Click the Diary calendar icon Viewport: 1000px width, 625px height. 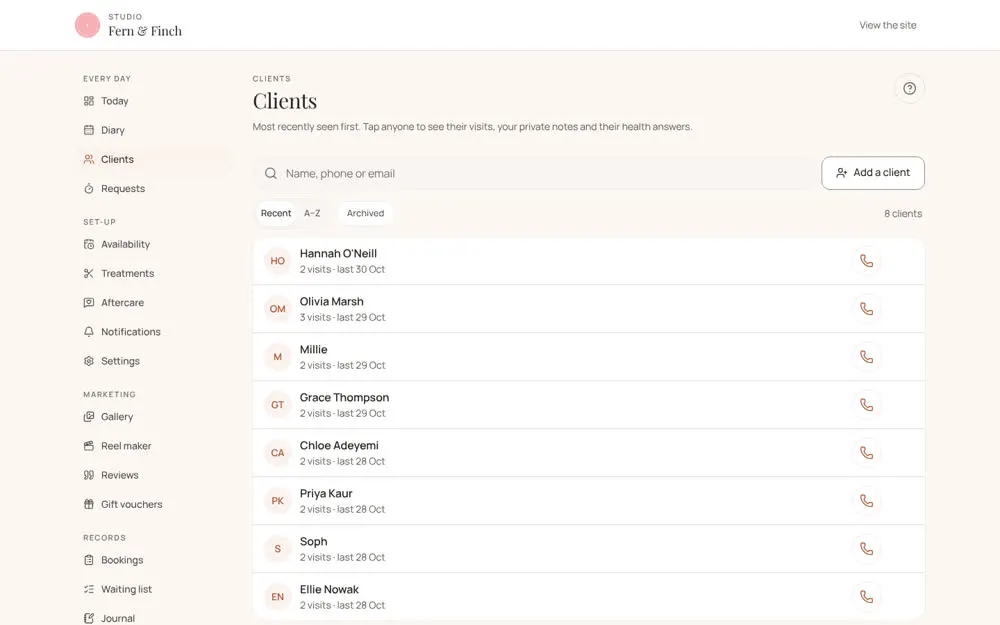point(89,130)
